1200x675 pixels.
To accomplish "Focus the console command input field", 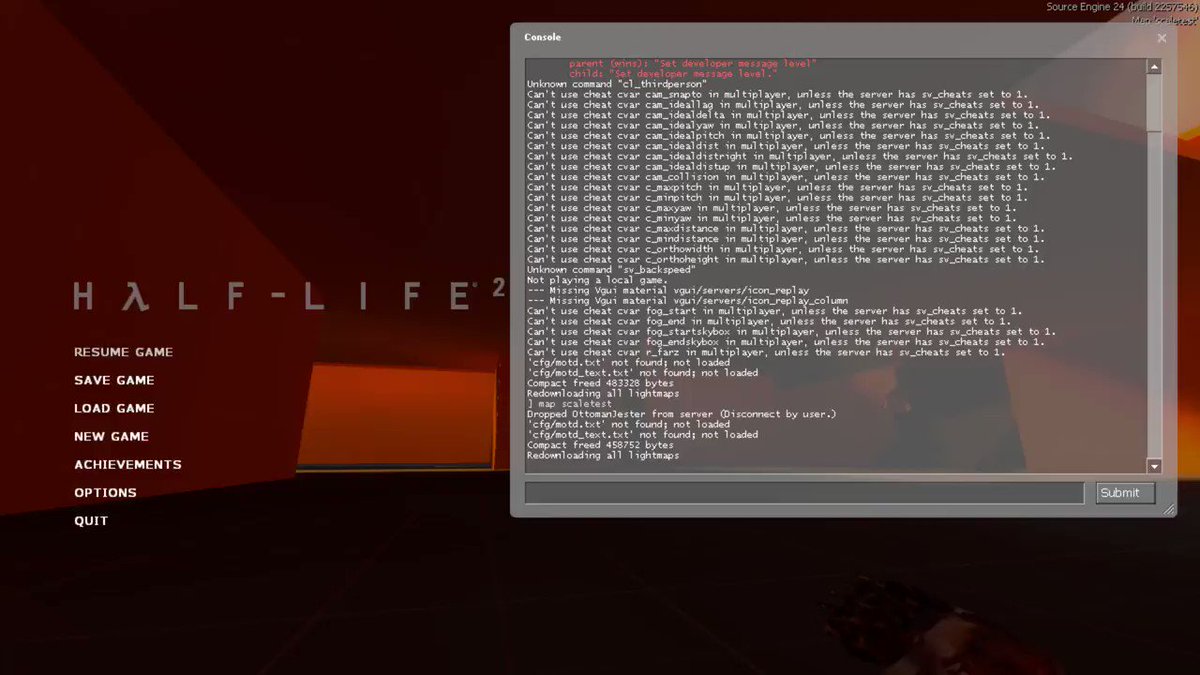I will point(804,493).
